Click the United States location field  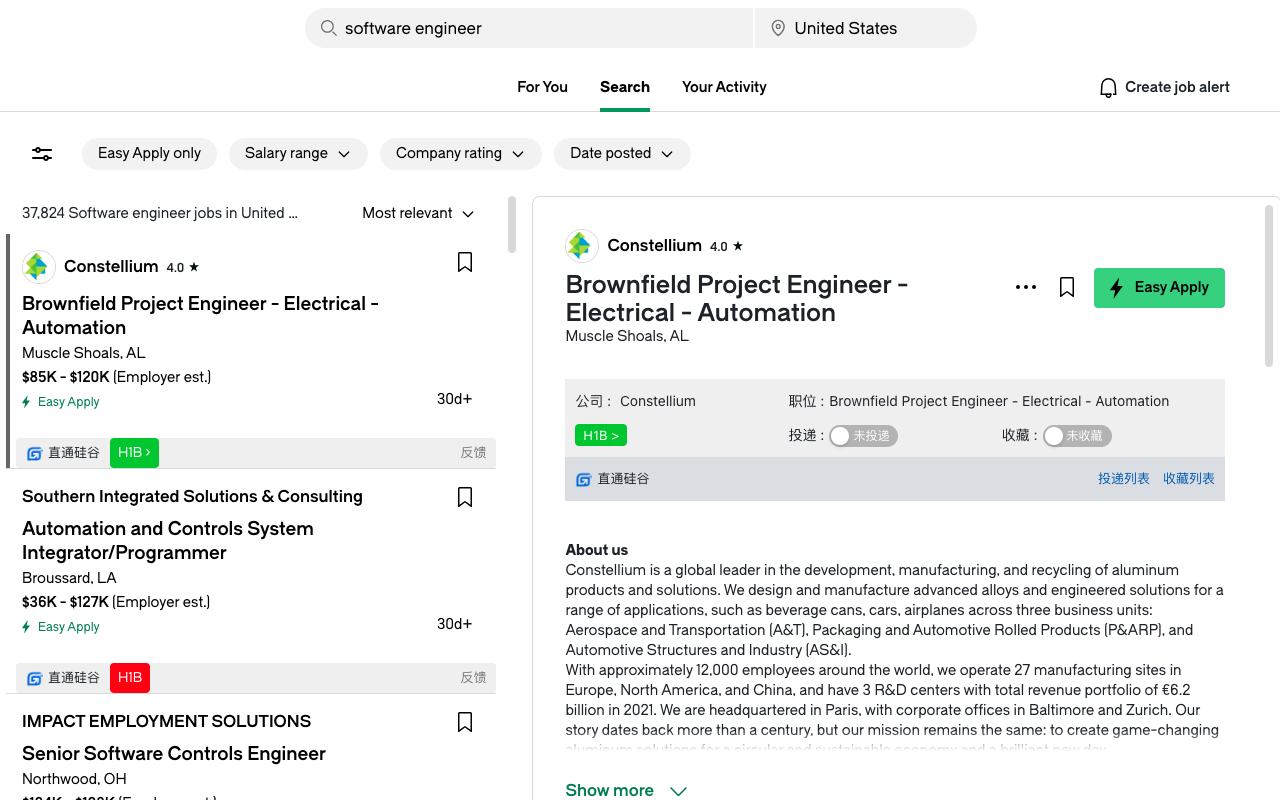pos(866,28)
